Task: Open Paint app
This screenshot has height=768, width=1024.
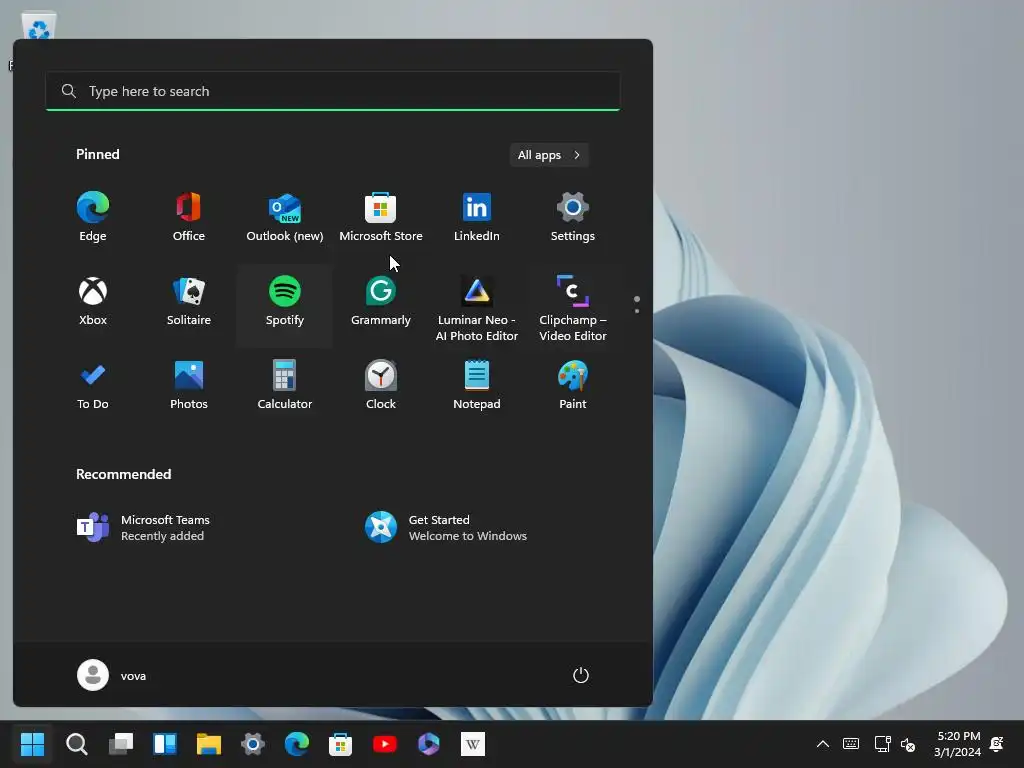Action: 573,385
